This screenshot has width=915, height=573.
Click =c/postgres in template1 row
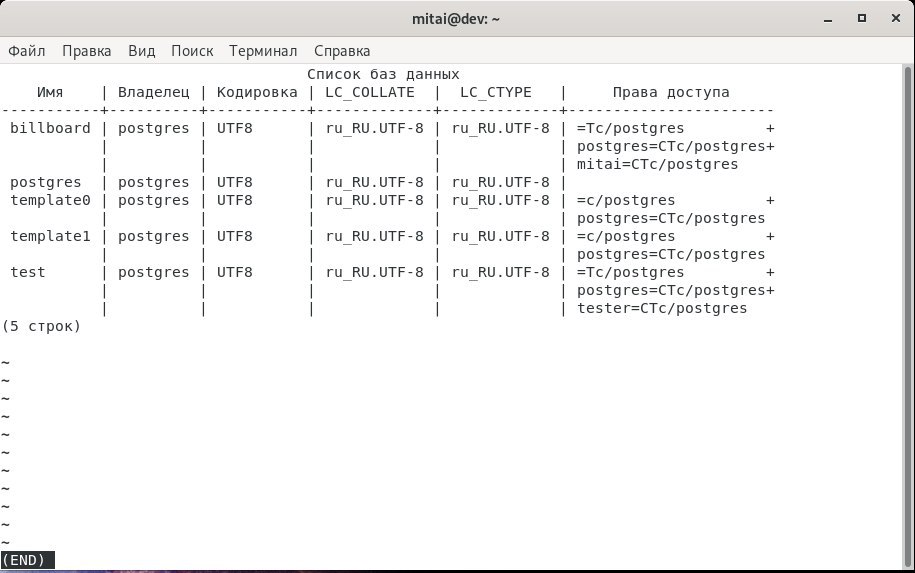(626, 236)
